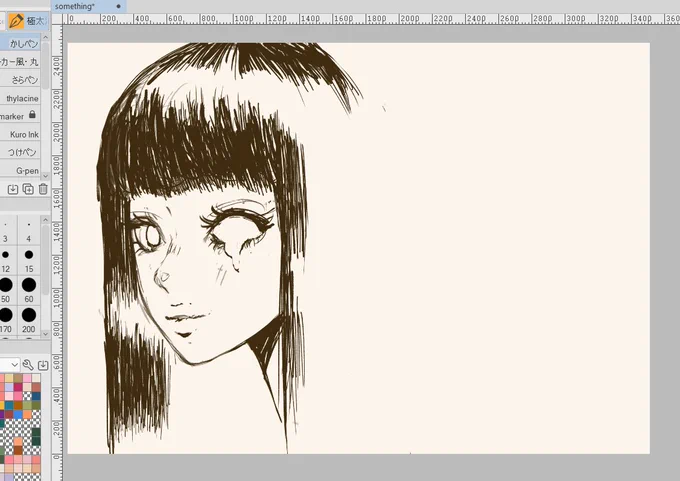Click the lock icon beside marker
Viewport: 680px width, 481px height.
point(32,115)
